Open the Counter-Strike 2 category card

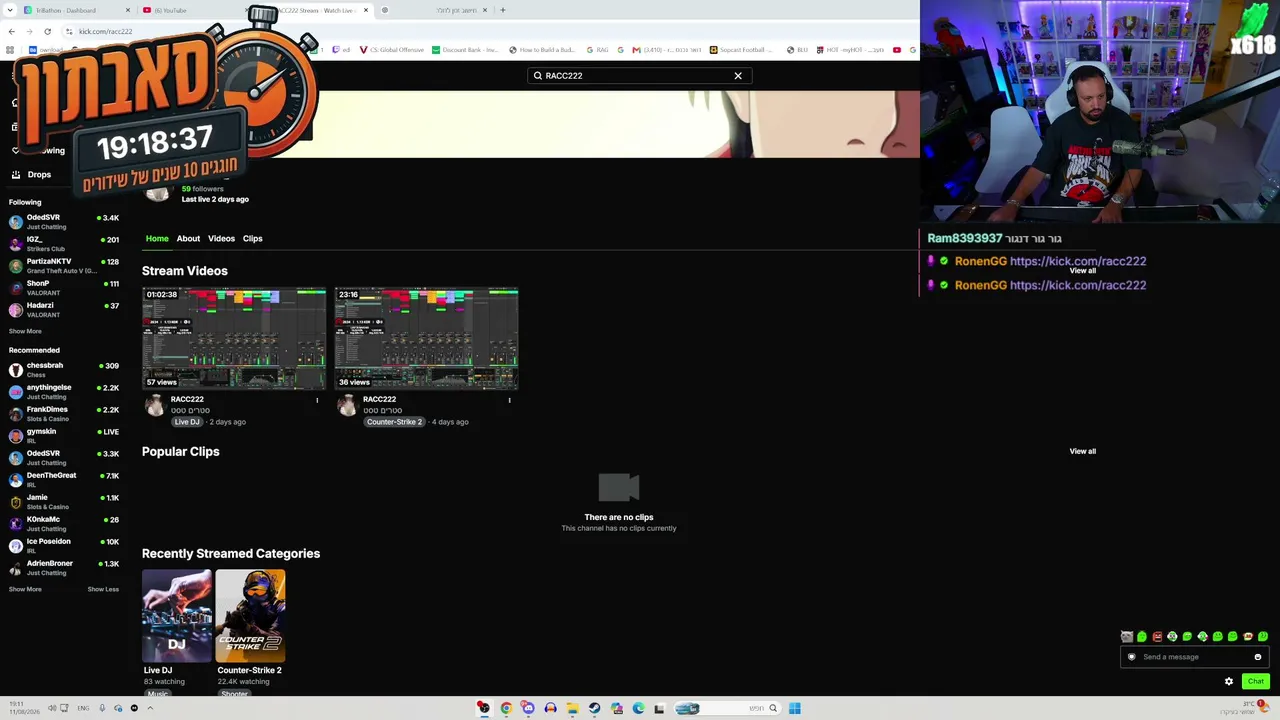[250, 616]
